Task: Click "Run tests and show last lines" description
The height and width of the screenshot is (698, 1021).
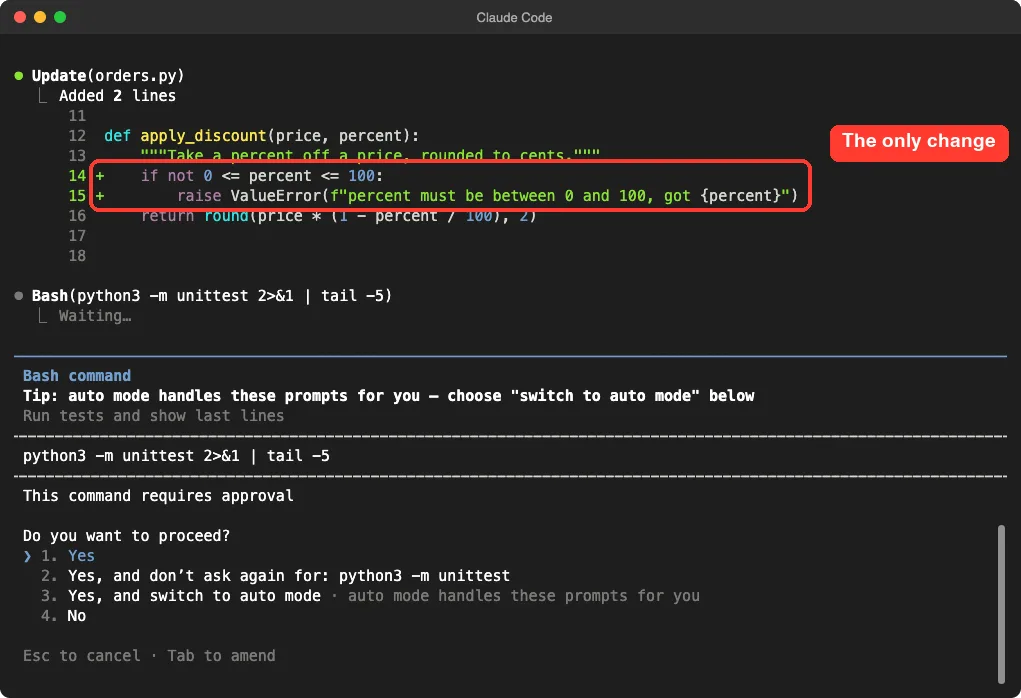Action: point(154,415)
